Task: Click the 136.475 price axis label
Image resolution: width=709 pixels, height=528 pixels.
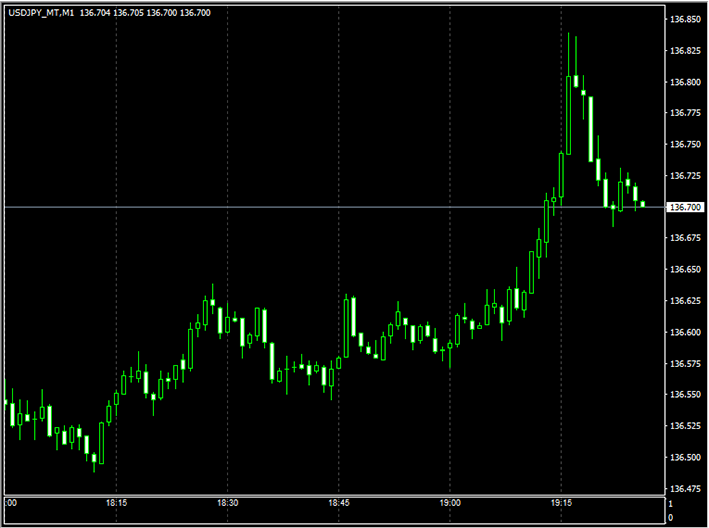Action: 685,489
